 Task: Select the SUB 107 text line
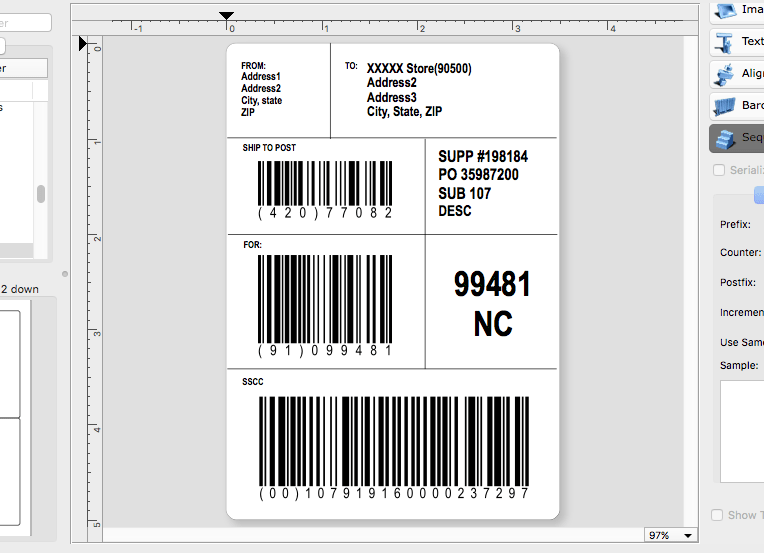pyautogui.click(x=464, y=193)
